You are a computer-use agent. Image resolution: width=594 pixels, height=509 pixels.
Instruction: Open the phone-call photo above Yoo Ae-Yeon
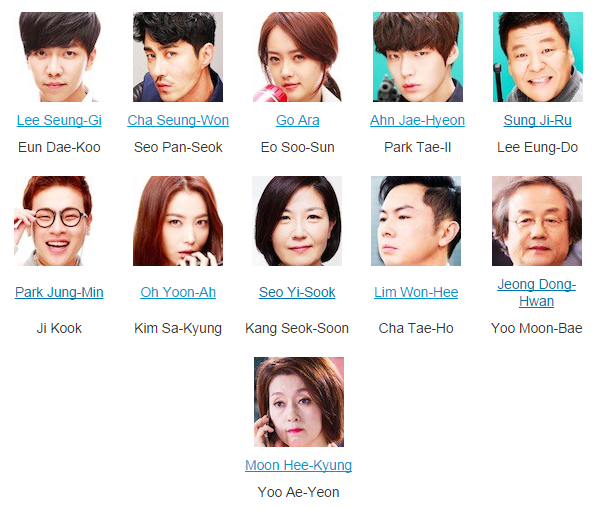coord(299,402)
